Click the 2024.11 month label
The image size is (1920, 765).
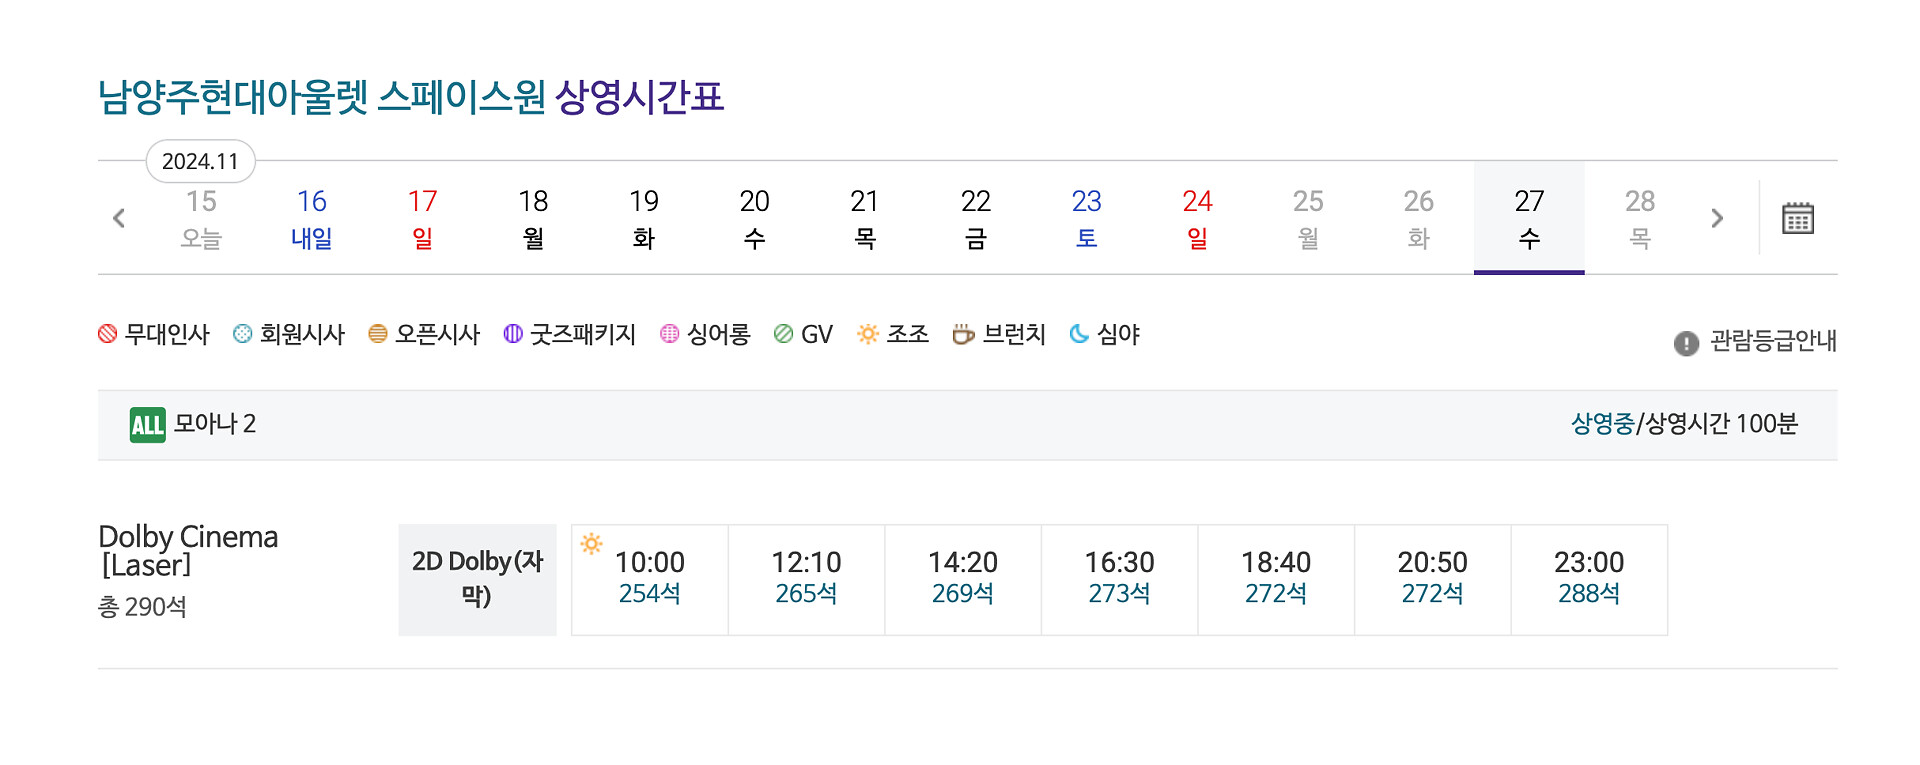(201, 162)
